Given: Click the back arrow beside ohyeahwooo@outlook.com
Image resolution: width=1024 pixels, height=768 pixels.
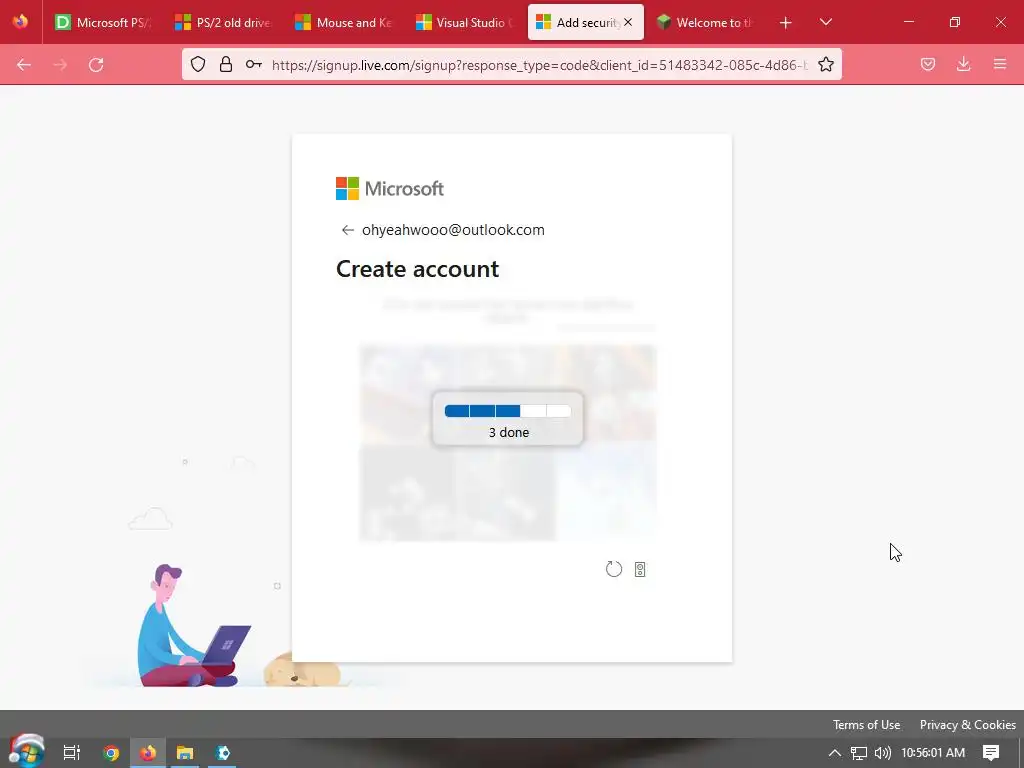Looking at the screenshot, I should 347,230.
